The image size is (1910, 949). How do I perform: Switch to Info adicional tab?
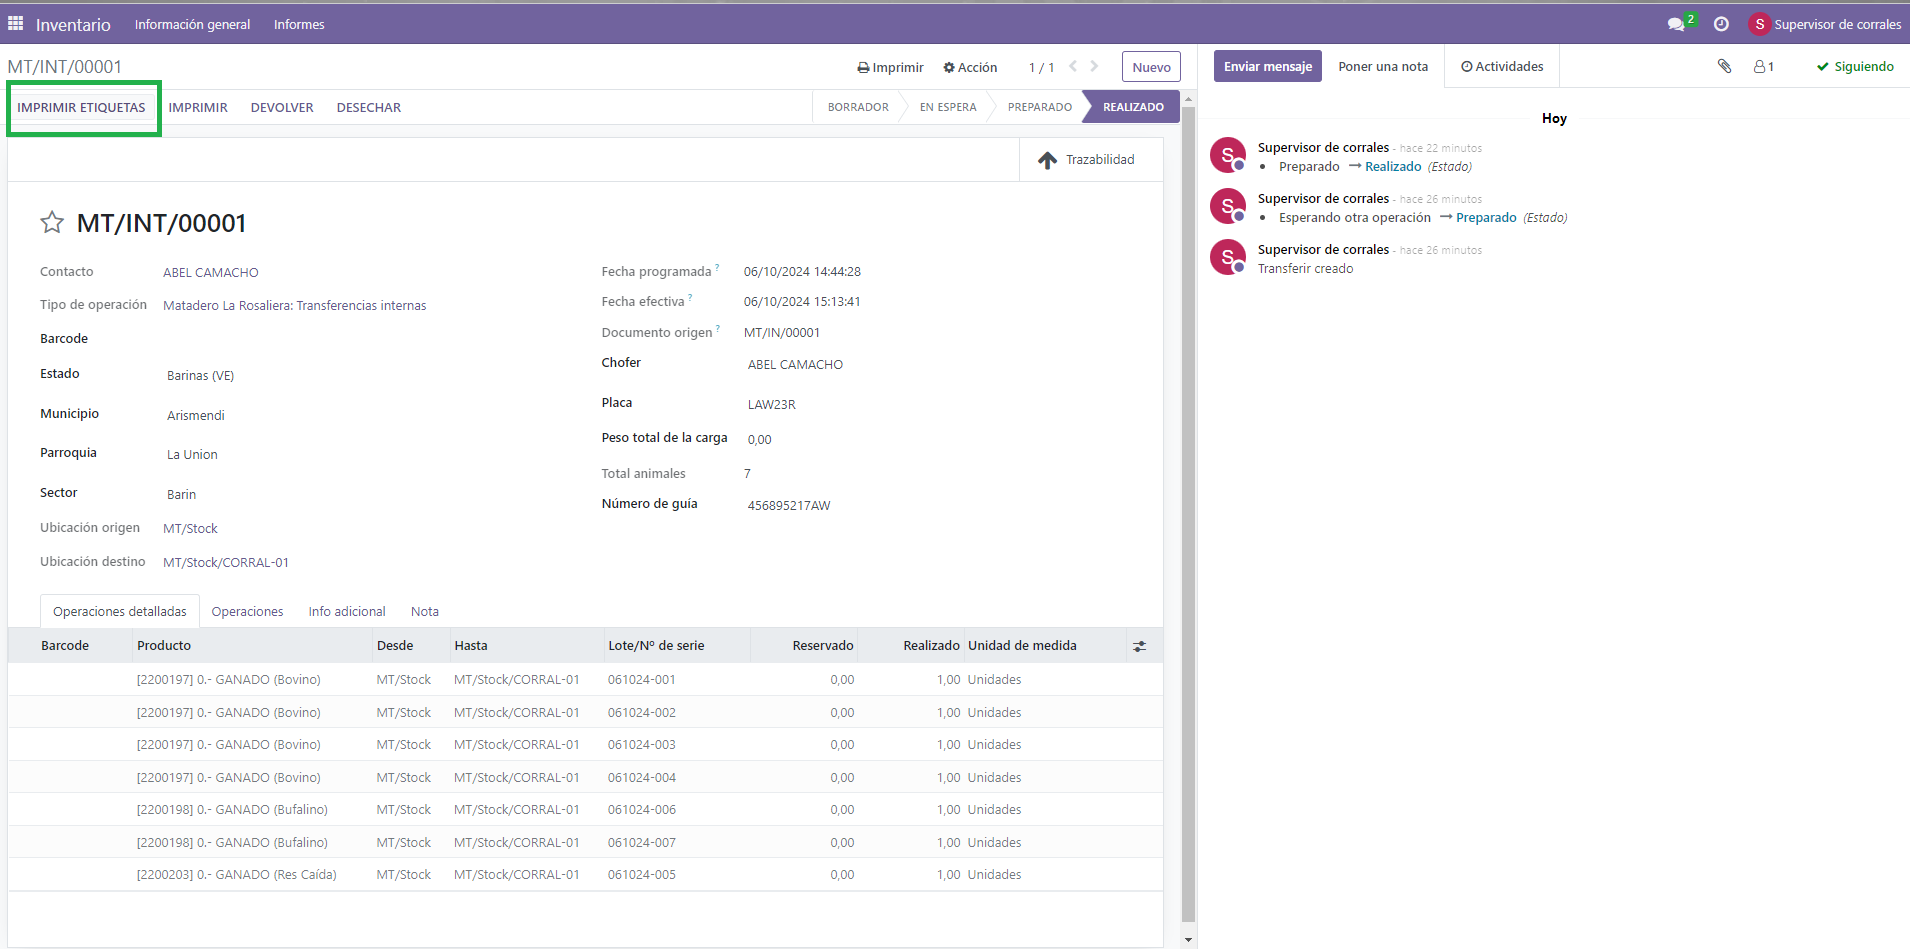[x=347, y=611]
